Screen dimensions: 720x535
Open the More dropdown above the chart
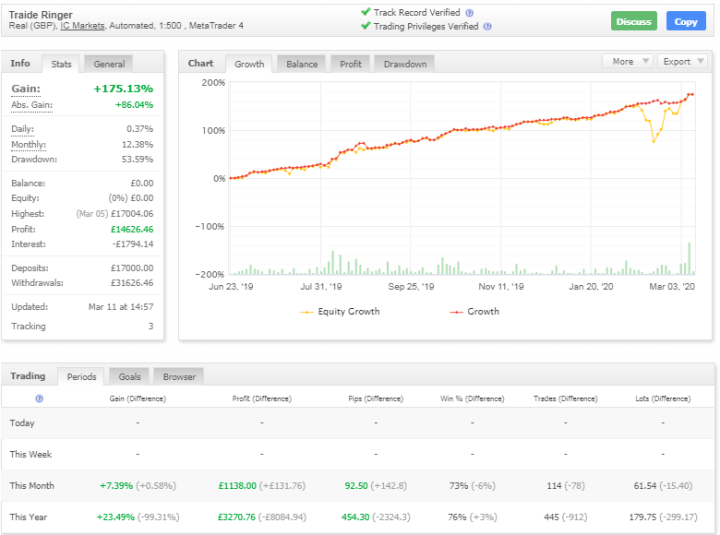[x=628, y=62]
